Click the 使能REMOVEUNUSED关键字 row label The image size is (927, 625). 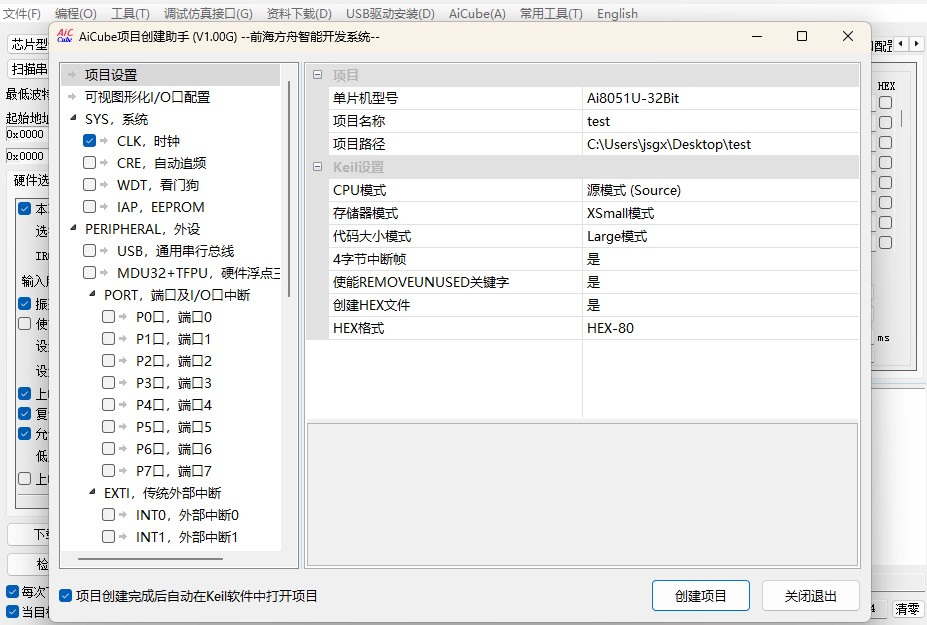click(x=421, y=282)
